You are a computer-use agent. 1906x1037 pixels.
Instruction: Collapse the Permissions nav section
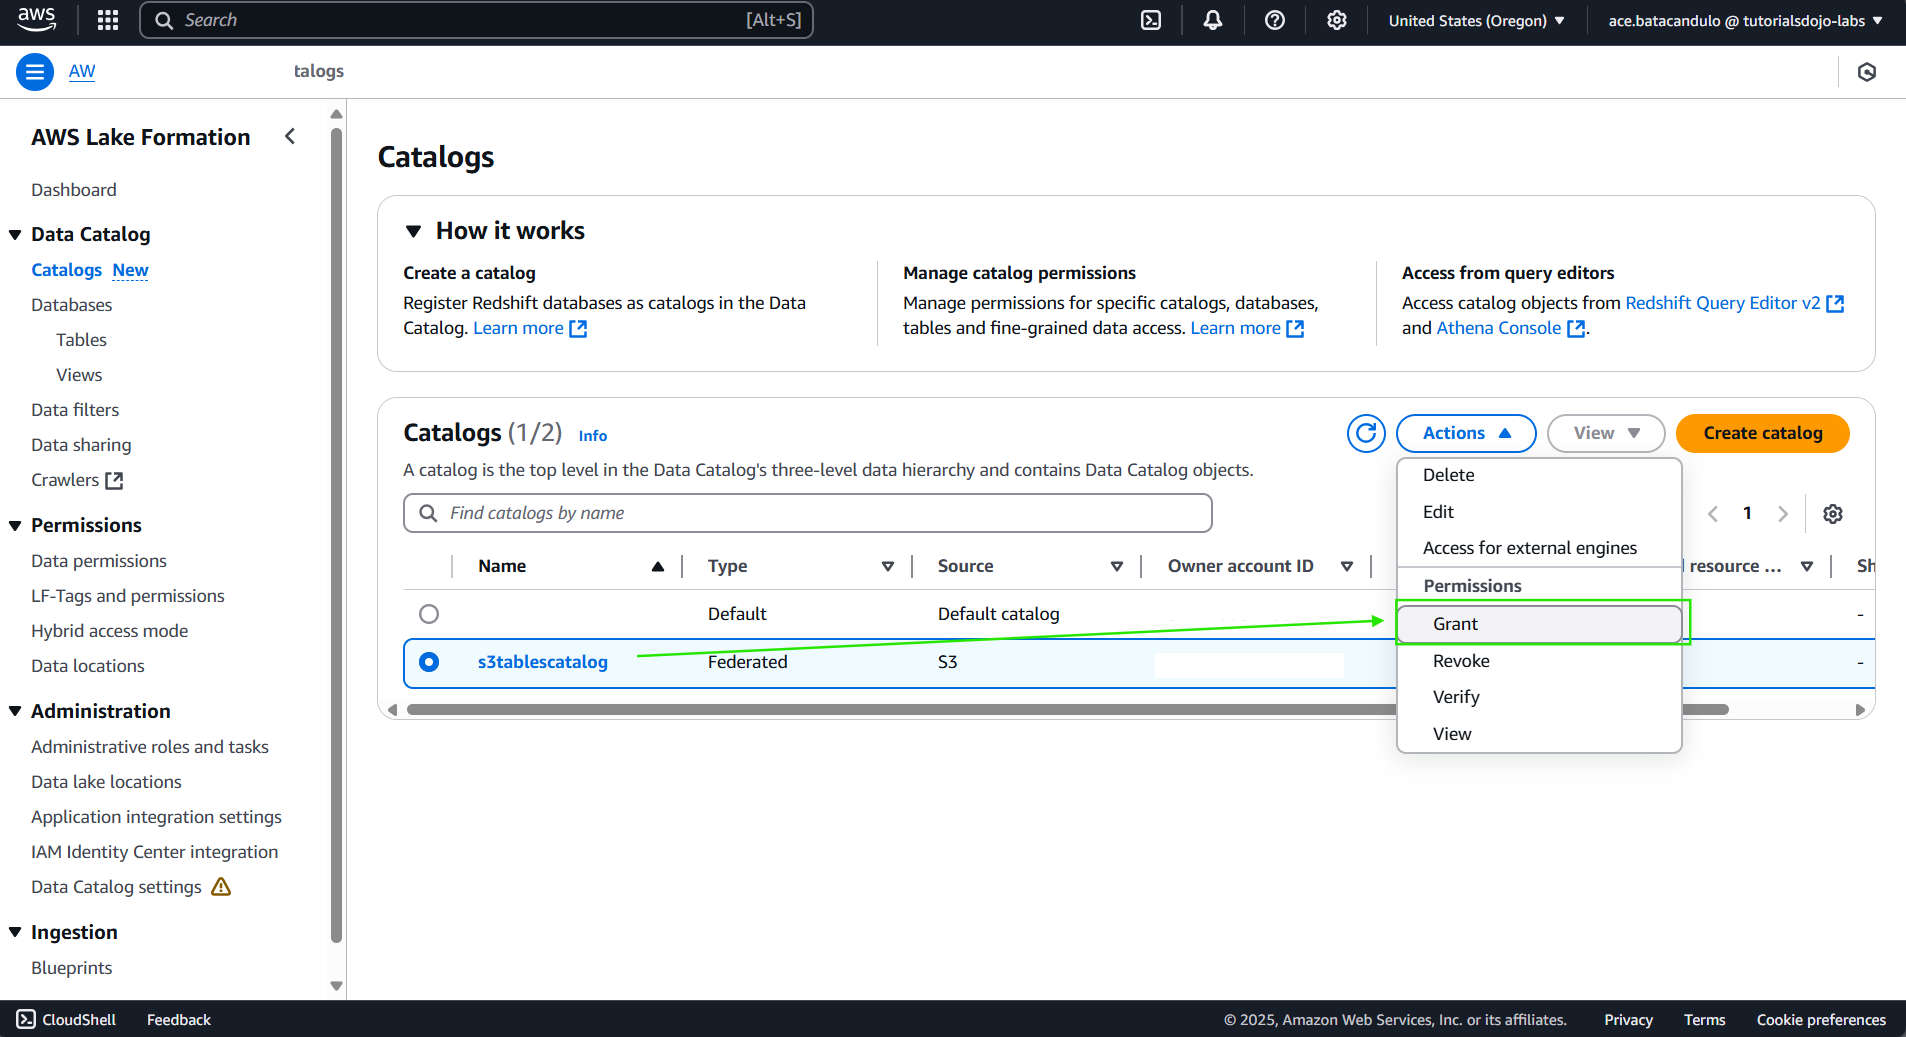coord(15,526)
